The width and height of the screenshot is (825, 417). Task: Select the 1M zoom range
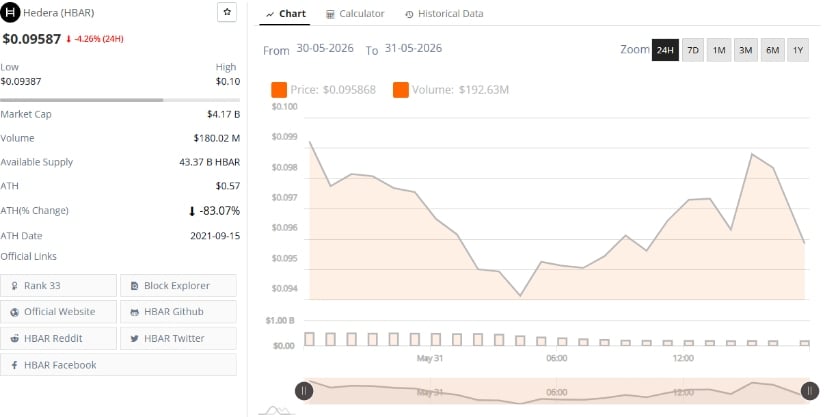pos(719,50)
